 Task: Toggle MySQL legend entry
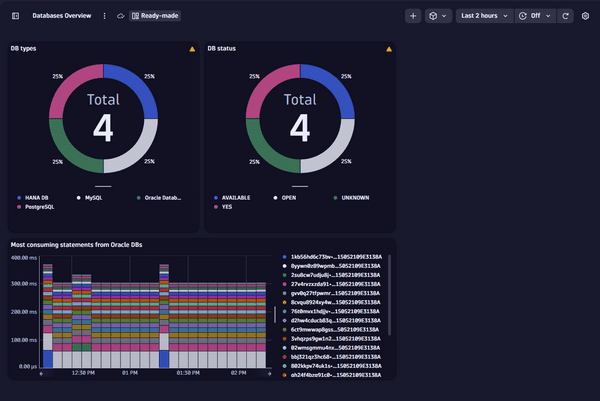[90, 198]
